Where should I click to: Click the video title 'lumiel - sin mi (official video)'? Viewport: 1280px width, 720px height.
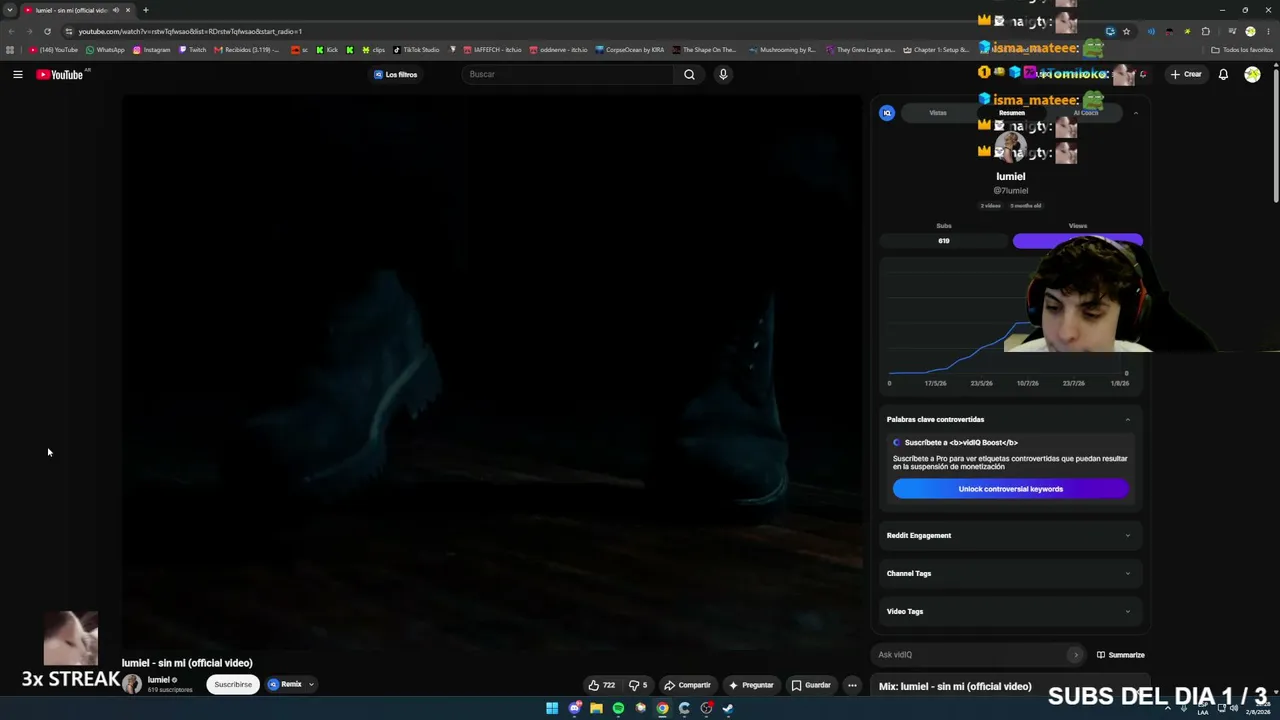[187, 663]
